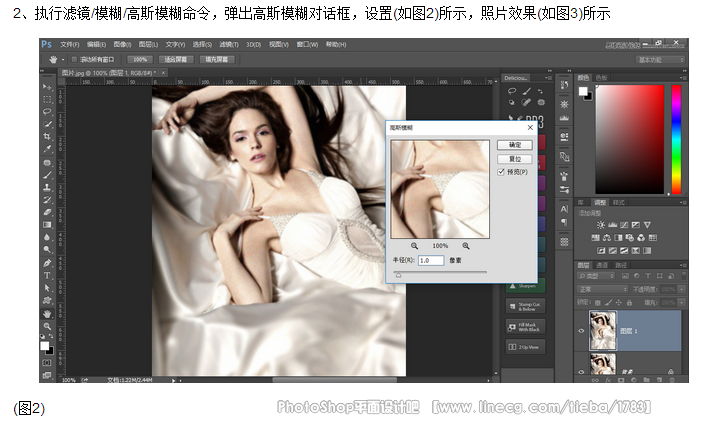Screen dimensions: 701x424
Task: Open Character panel icon in dock
Action: point(564,209)
